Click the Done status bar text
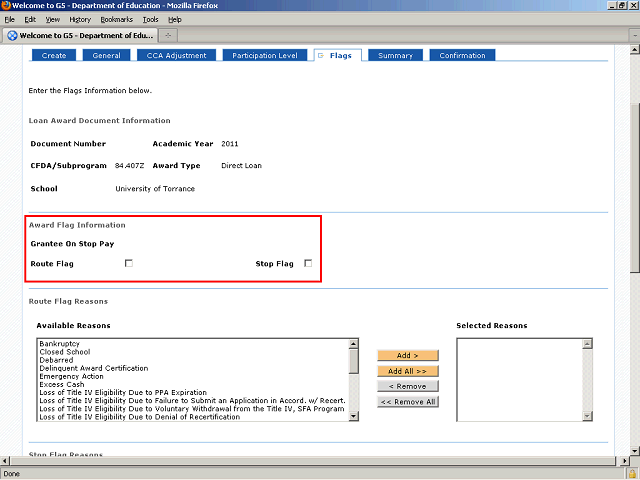Image resolution: width=640 pixels, height=480 pixels. [11, 474]
